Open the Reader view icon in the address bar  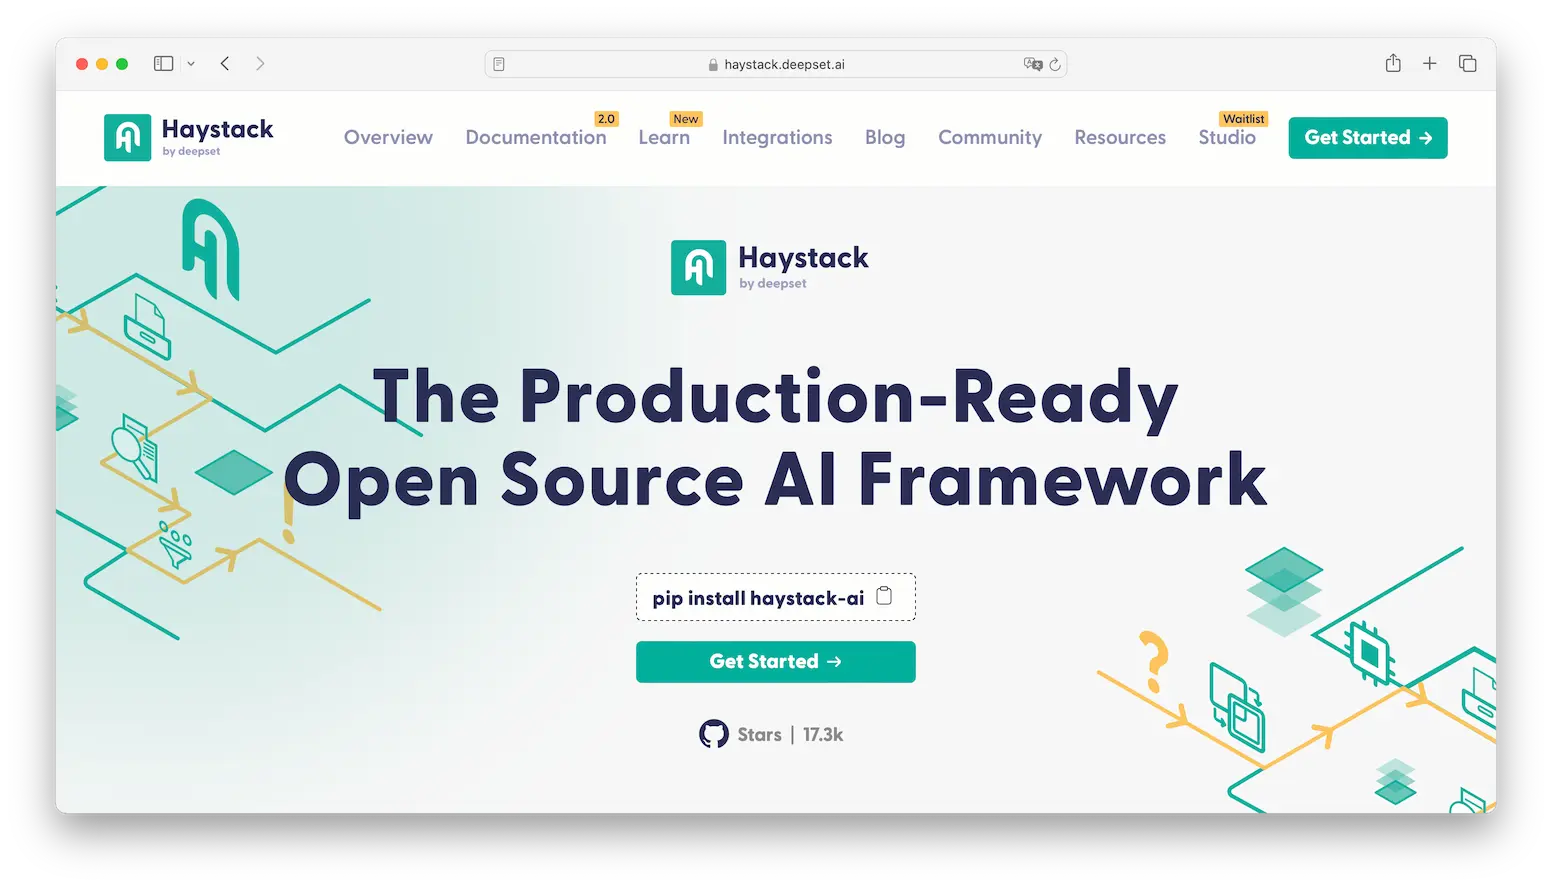pos(499,64)
